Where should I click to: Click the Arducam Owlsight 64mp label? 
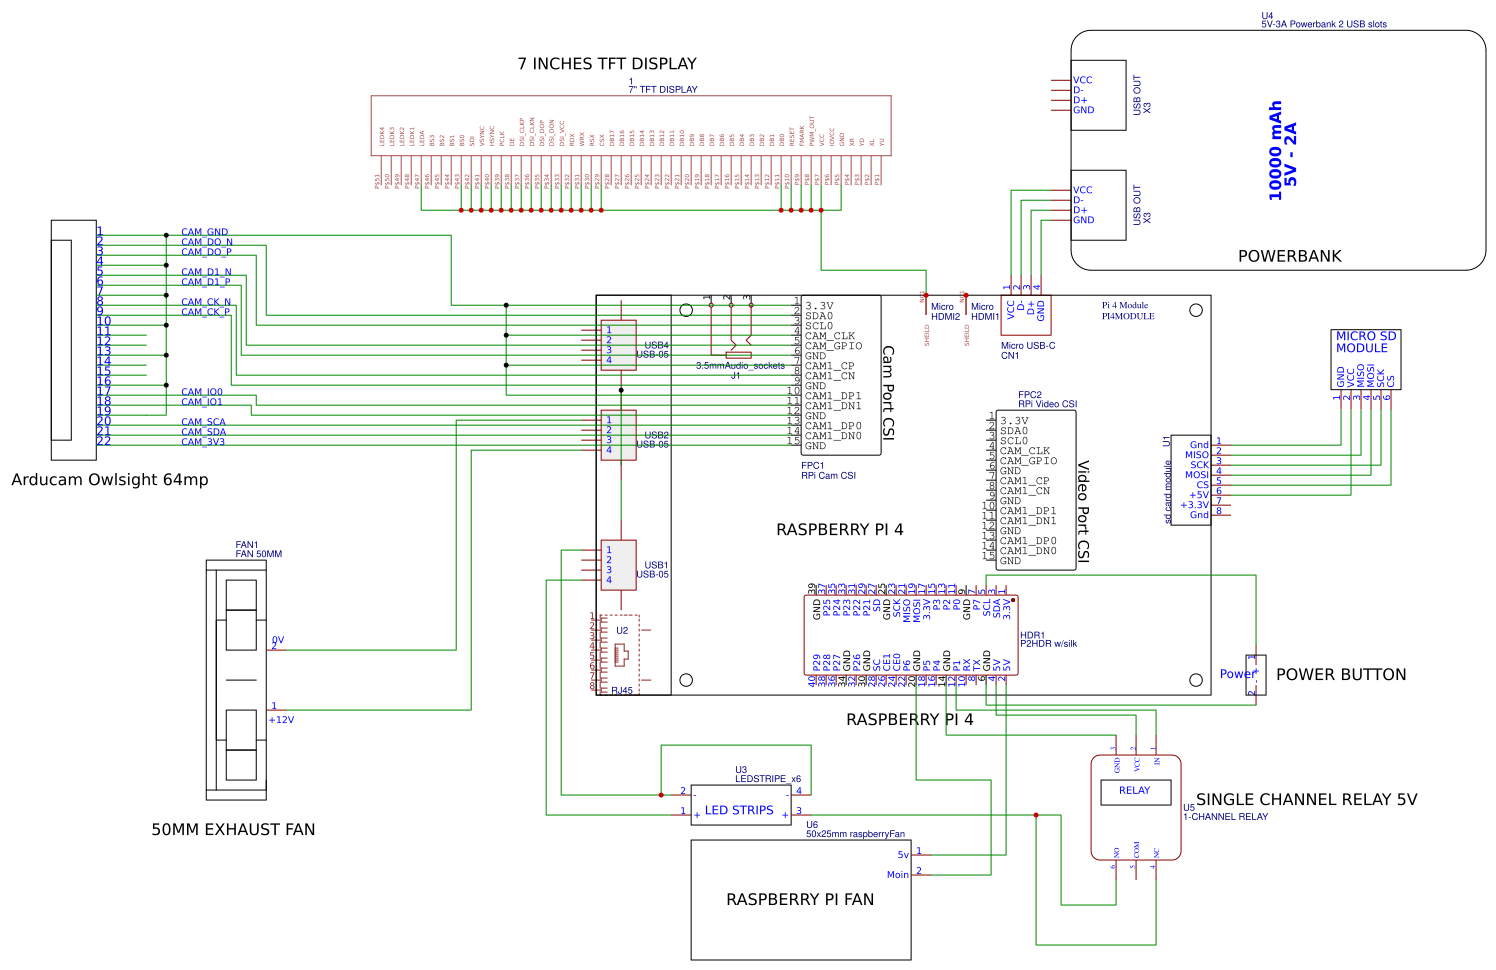(110, 480)
